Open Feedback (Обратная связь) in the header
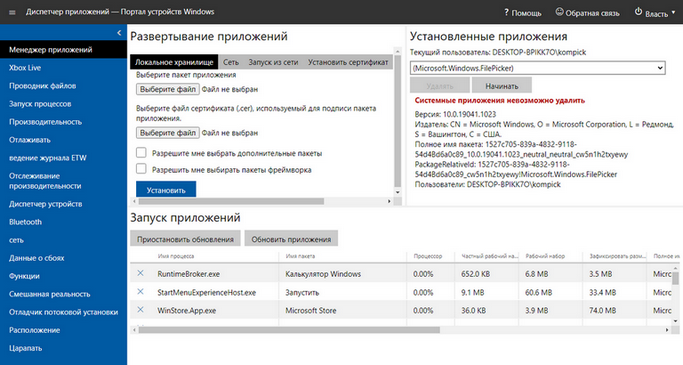 tap(587, 13)
